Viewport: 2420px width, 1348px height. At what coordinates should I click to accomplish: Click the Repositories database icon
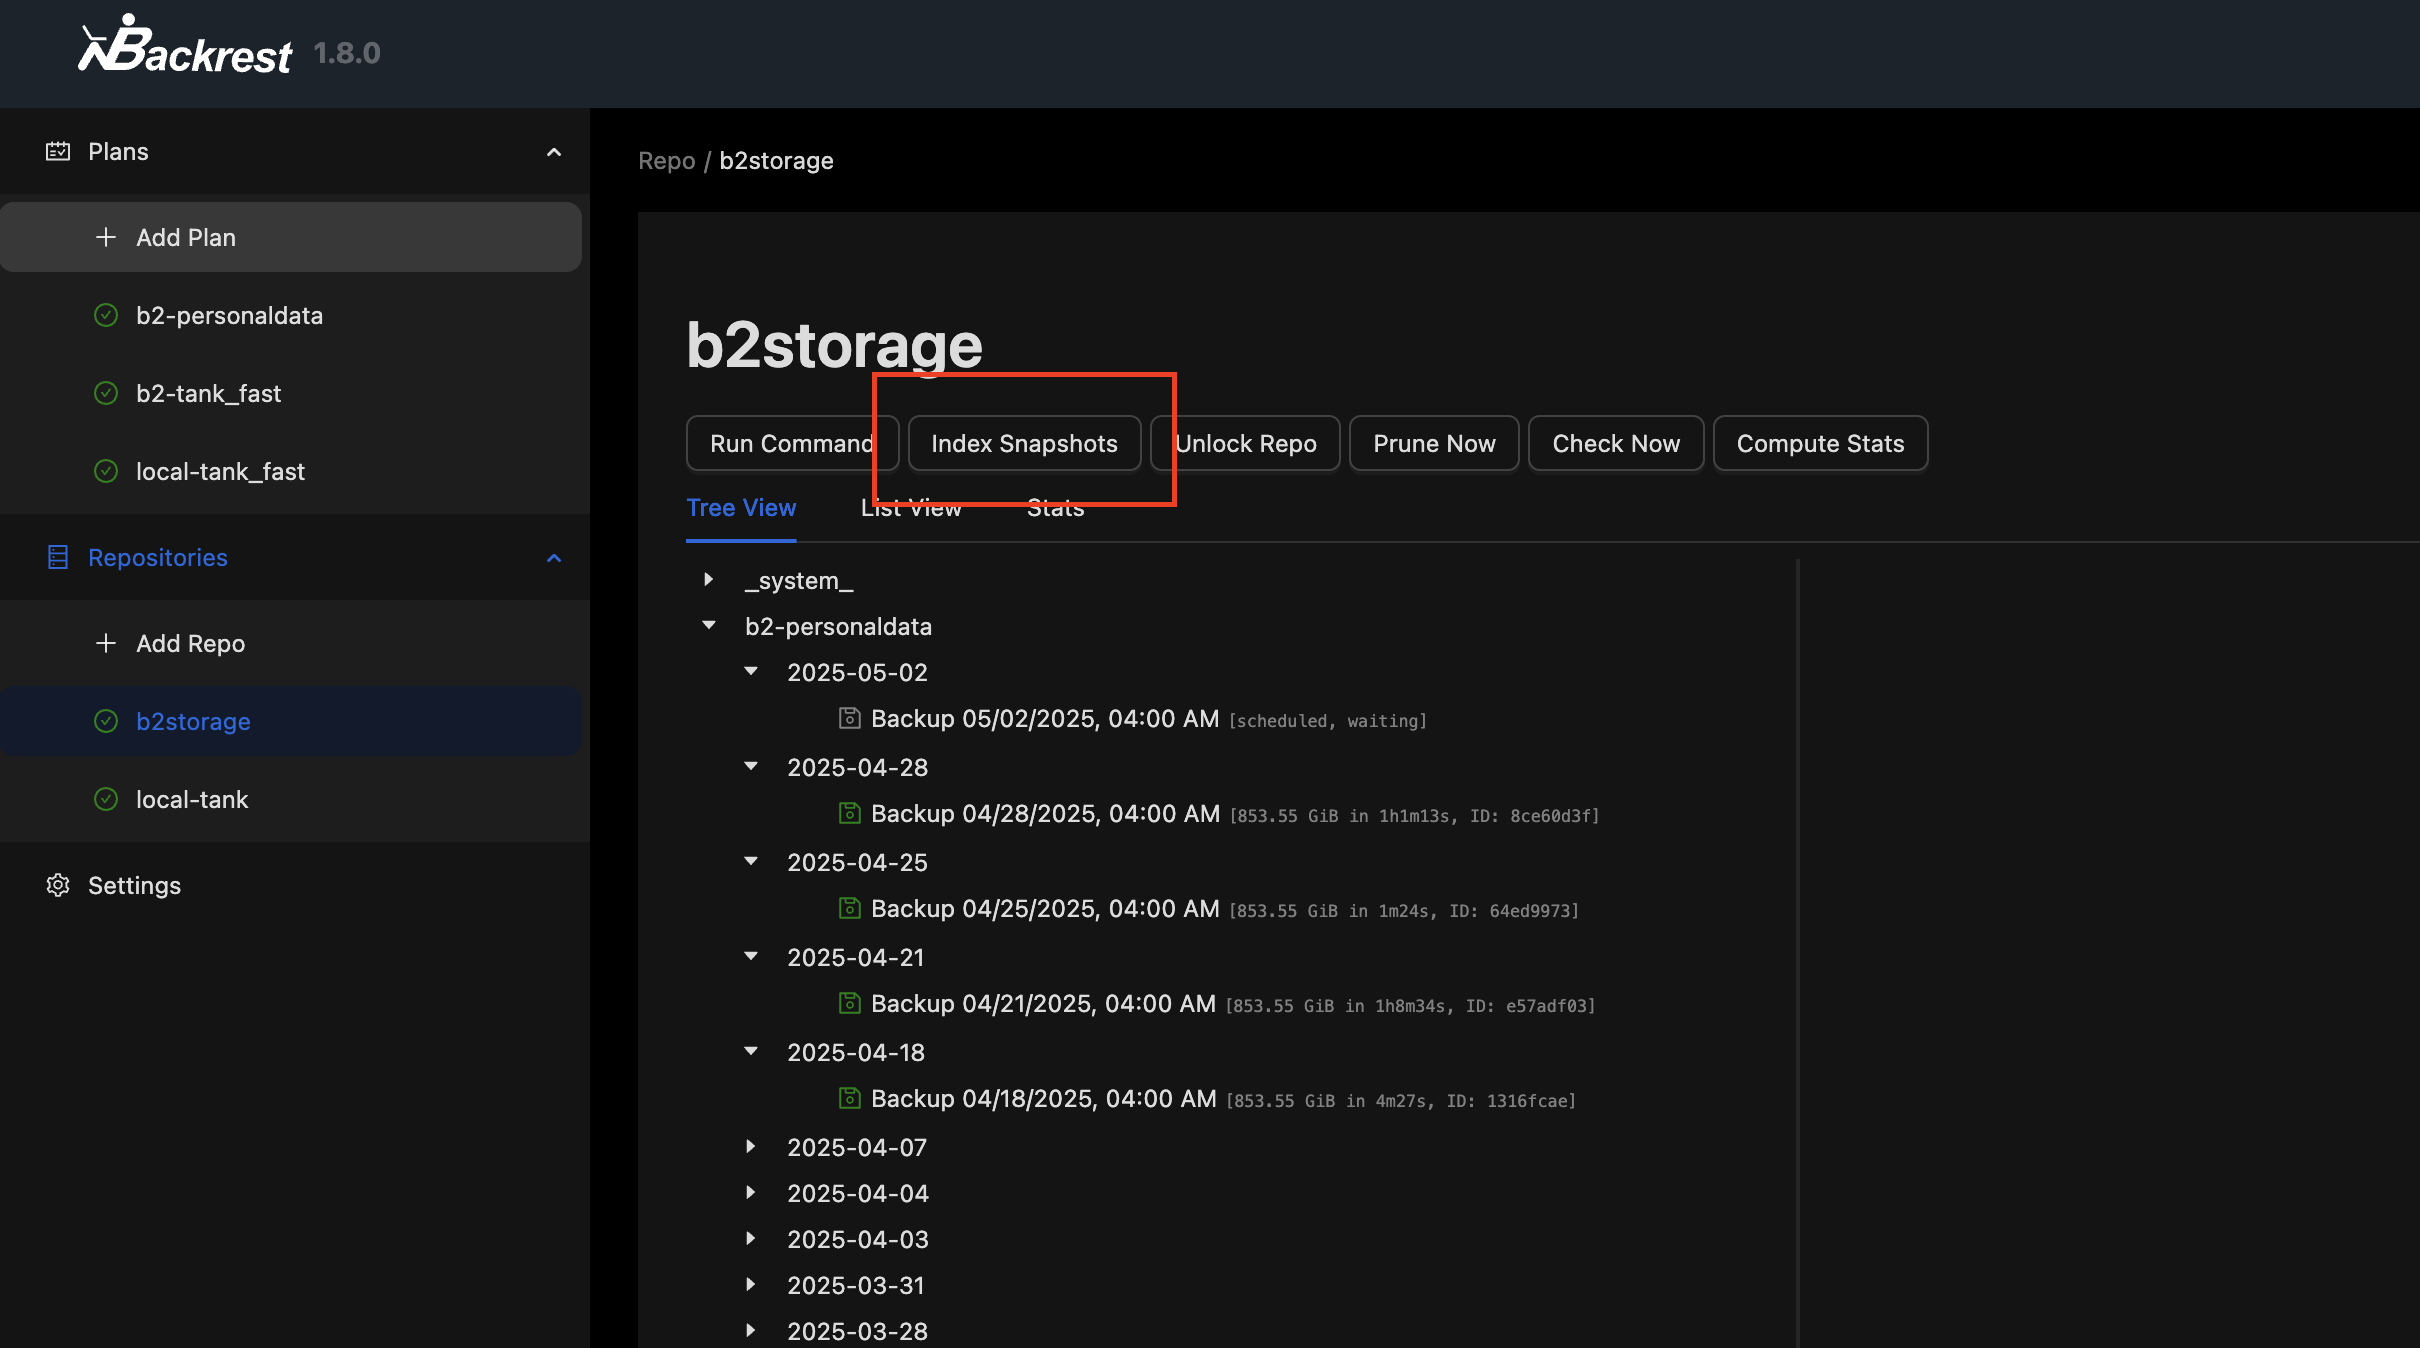tap(58, 557)
